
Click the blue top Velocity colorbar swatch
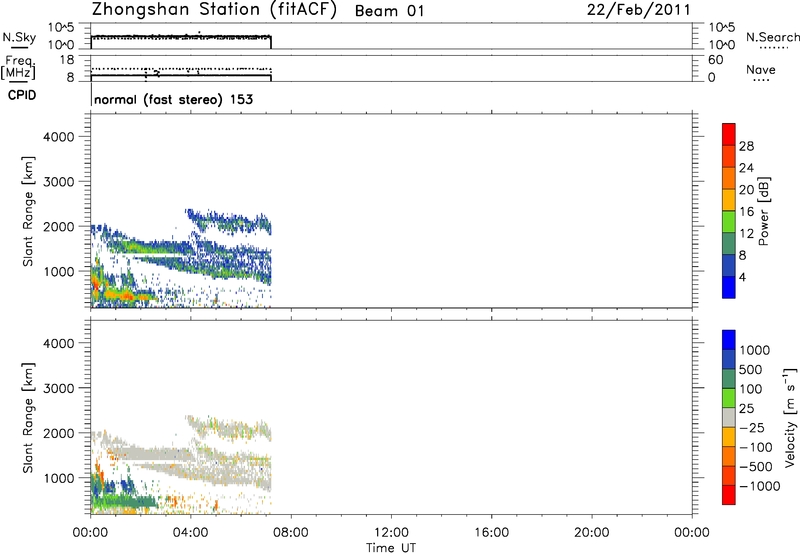click(729, 340)
